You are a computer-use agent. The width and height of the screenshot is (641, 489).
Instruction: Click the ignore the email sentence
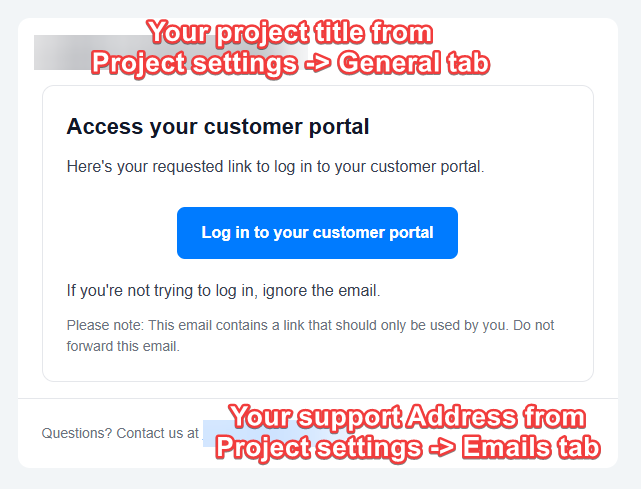pos(223,291)
